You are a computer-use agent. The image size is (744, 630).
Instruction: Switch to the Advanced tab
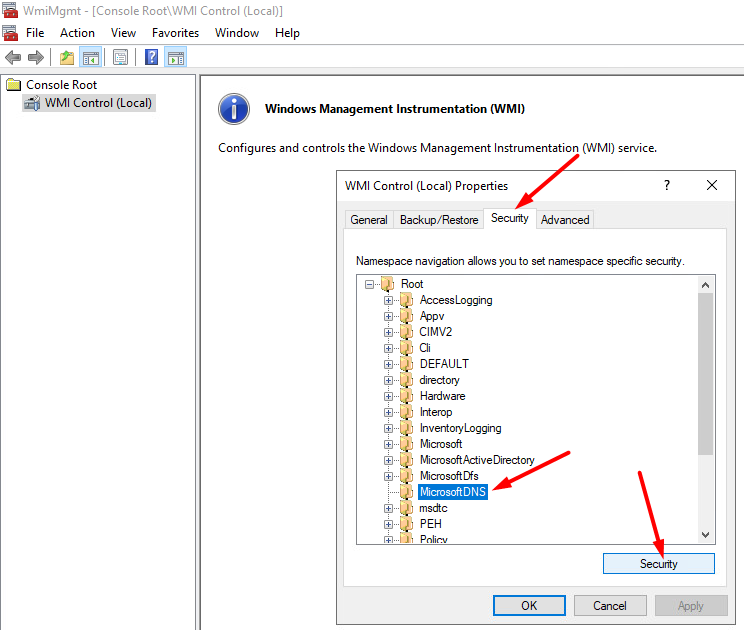click(565, 220)
